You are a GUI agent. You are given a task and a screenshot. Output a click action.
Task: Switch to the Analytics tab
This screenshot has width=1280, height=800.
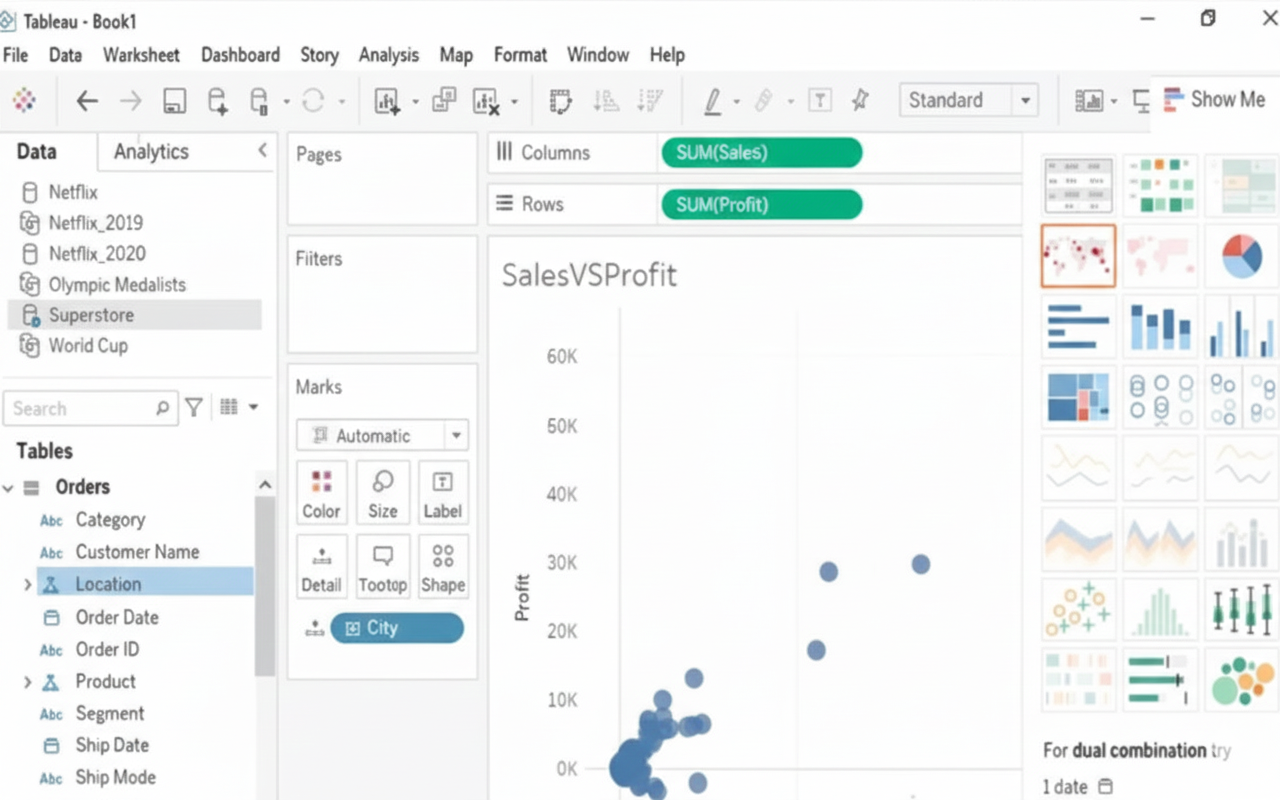click(x=151, y=152)
